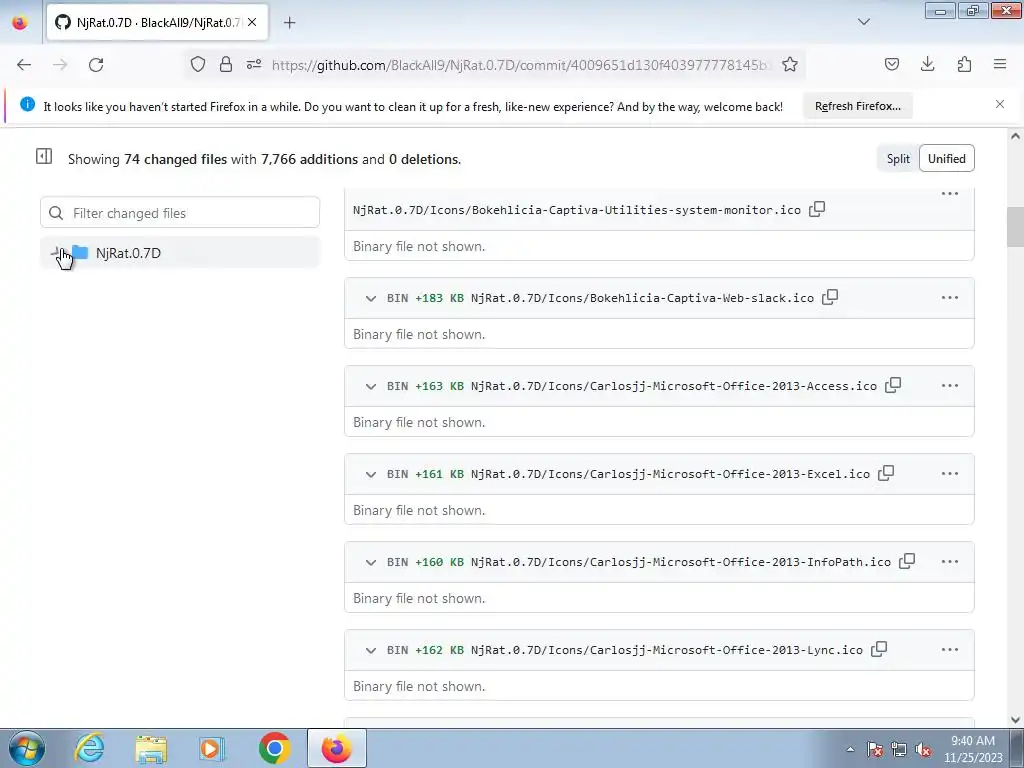
Task: Copy path of Office-2013-Excel.ico
Action: (886, 473)
